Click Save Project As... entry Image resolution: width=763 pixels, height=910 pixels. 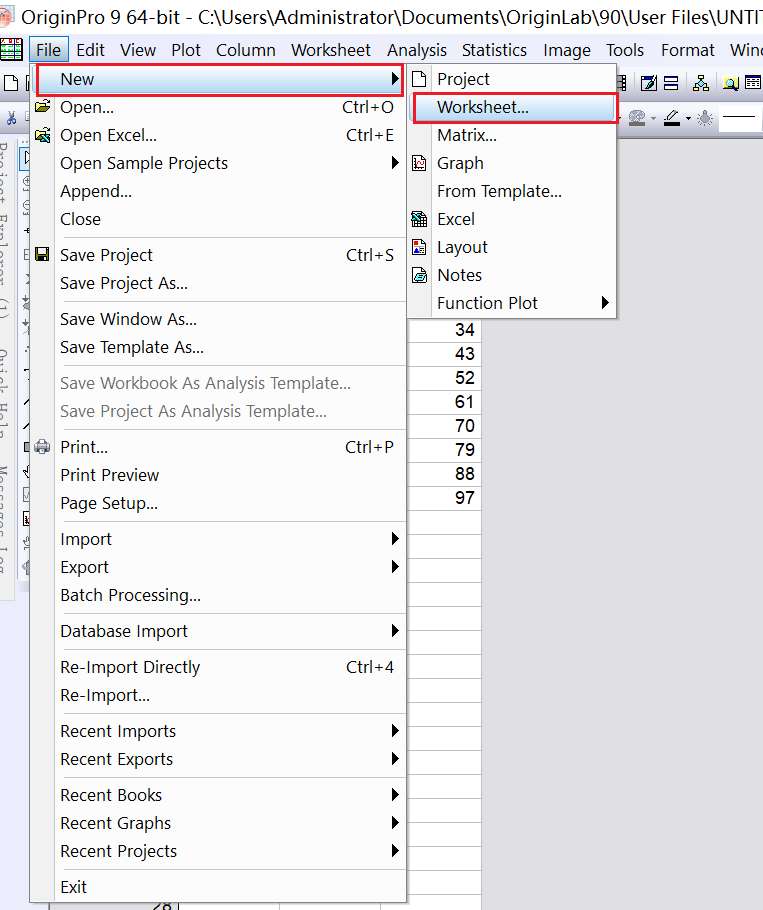[218, 283]
